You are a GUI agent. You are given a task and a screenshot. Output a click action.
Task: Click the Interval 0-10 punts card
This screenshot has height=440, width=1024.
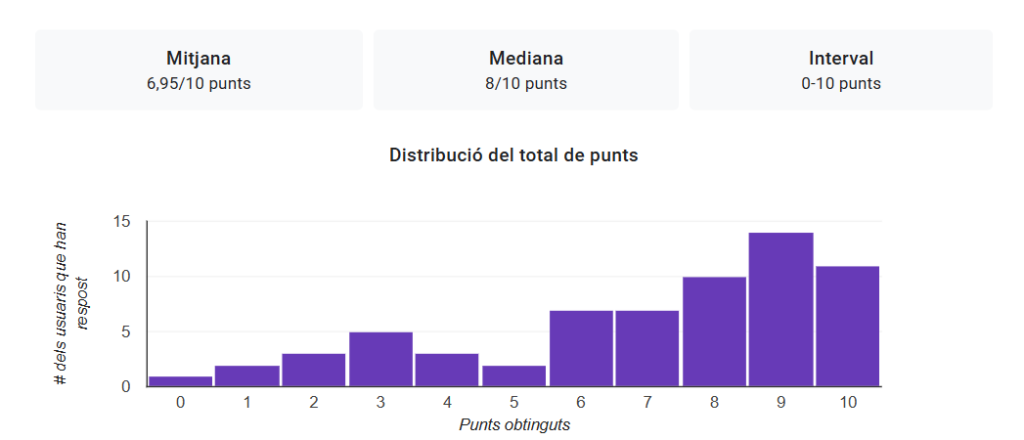pos(840,70)
